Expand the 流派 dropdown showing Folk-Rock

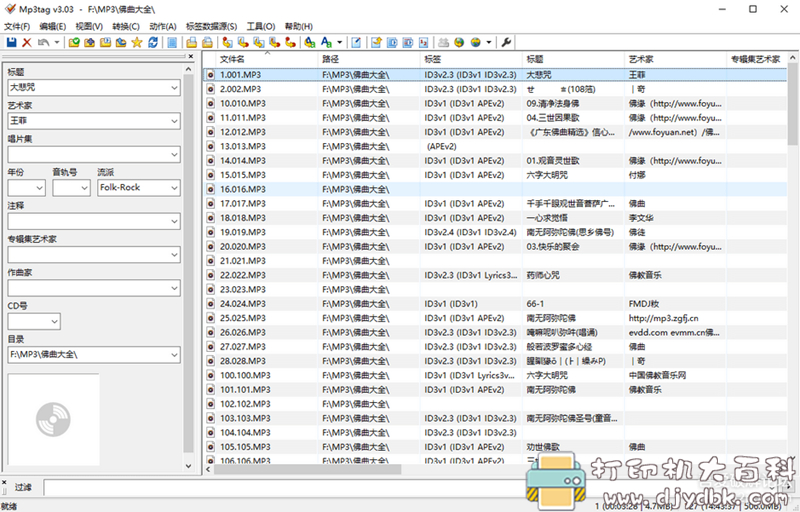coord(174,188)
